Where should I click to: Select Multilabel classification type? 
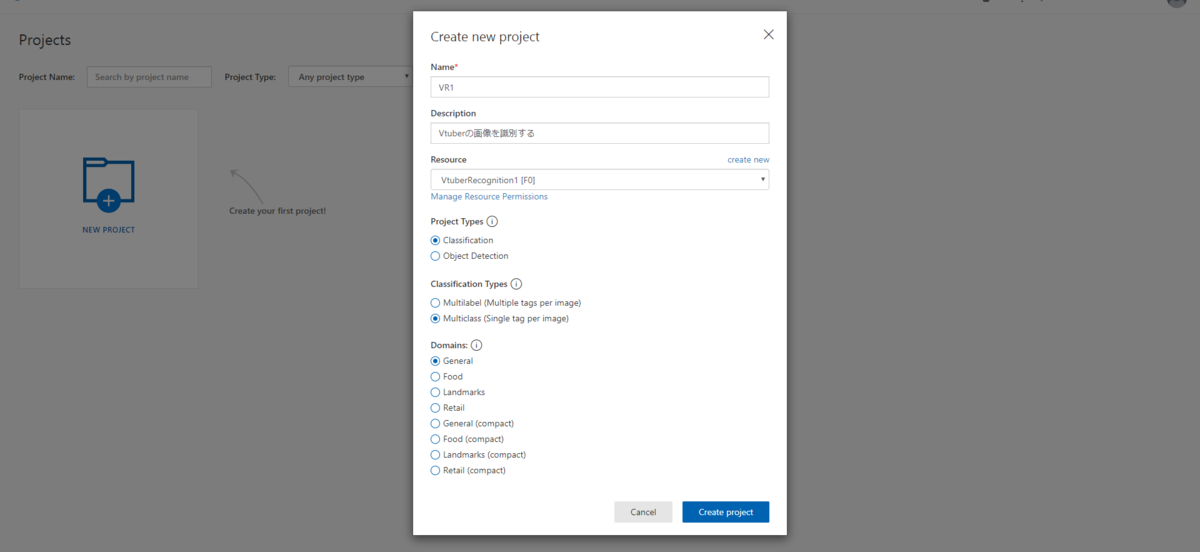[x=435, y=302]
